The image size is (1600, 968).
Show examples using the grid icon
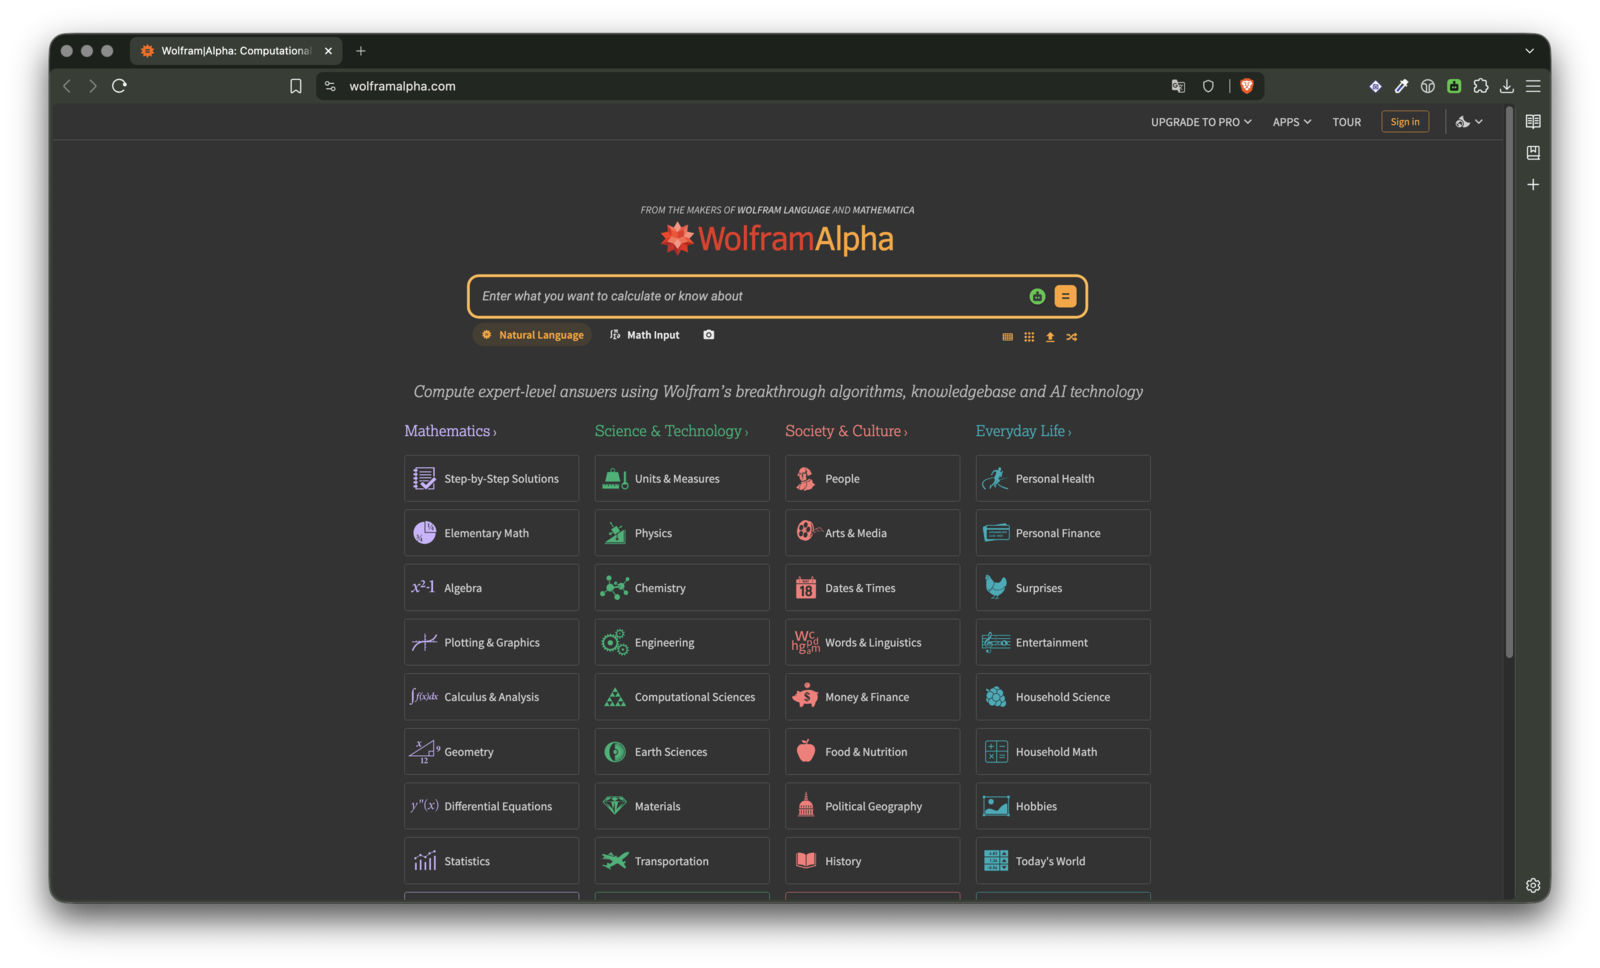[x=1029, y=337]
